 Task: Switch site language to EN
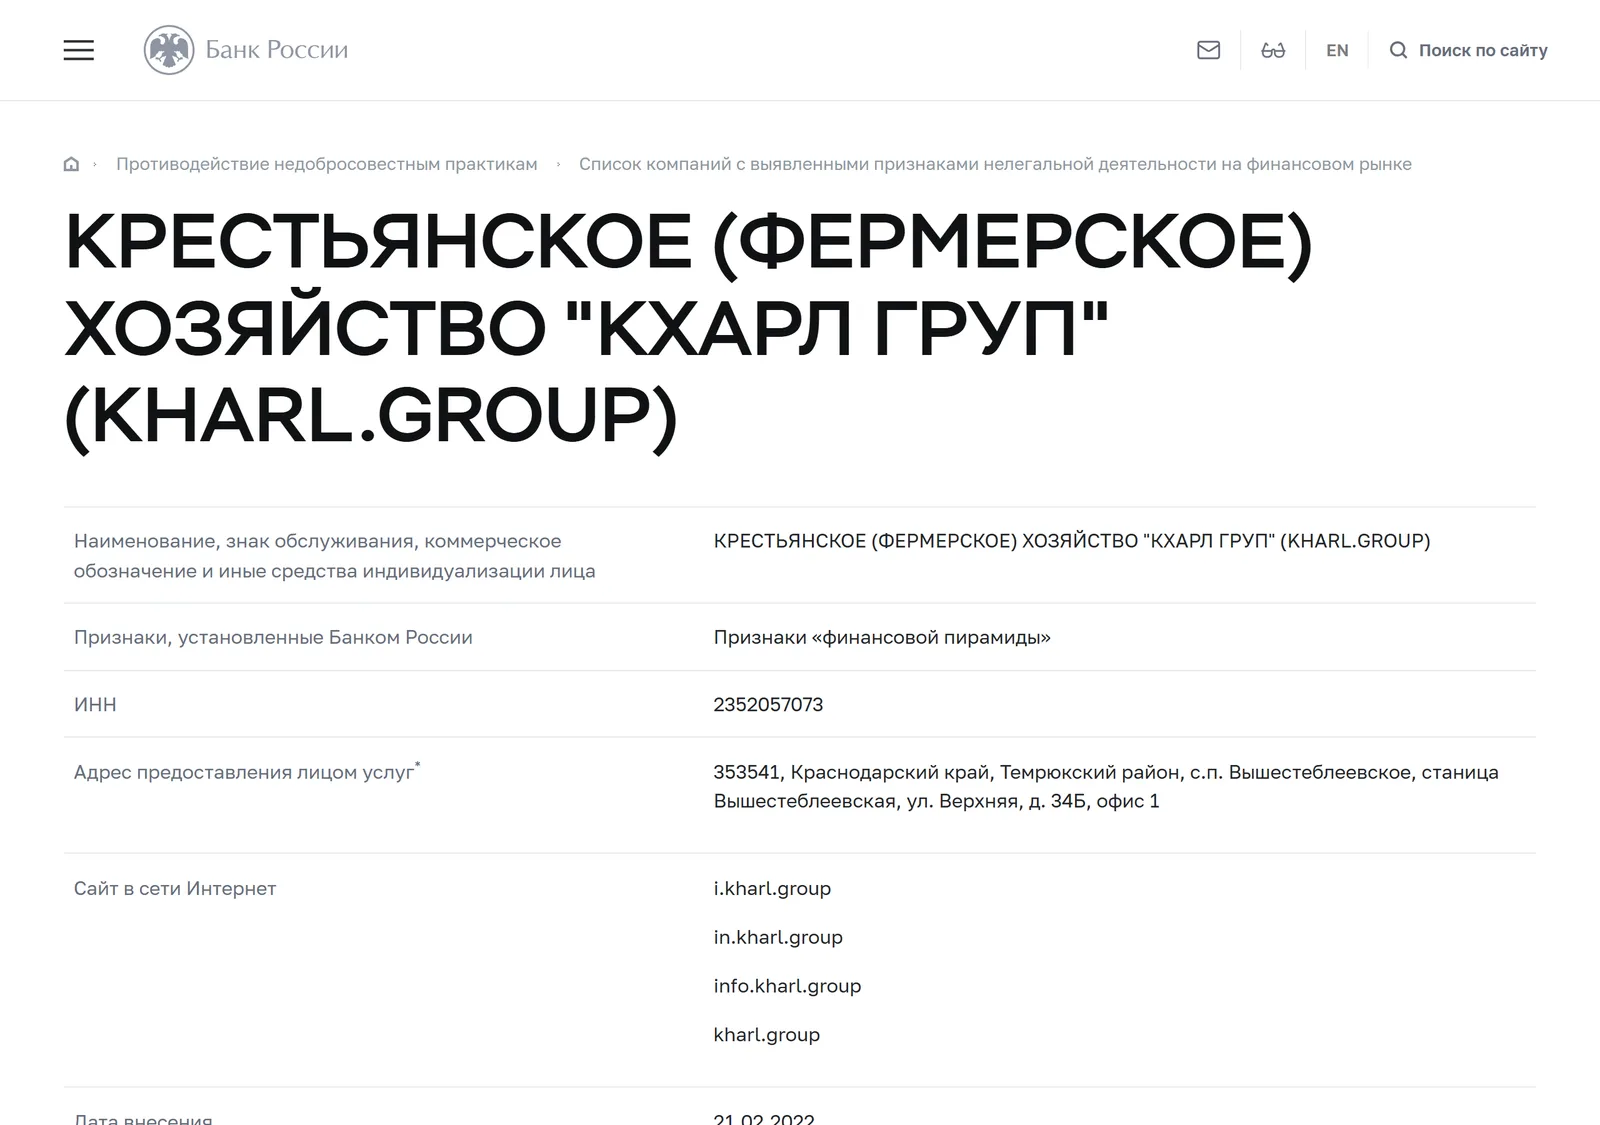[1337, 50]
